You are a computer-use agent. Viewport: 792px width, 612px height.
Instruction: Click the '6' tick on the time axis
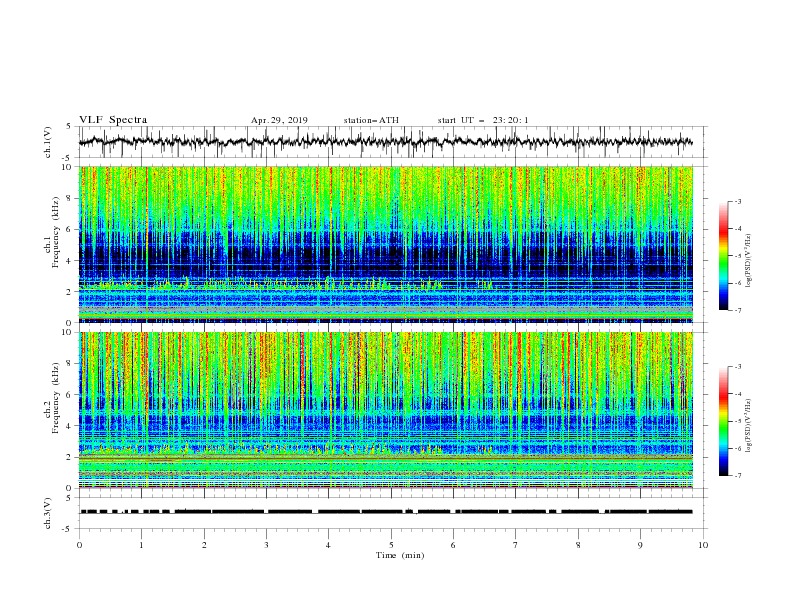pyautogui.click(x=453, y=545)
